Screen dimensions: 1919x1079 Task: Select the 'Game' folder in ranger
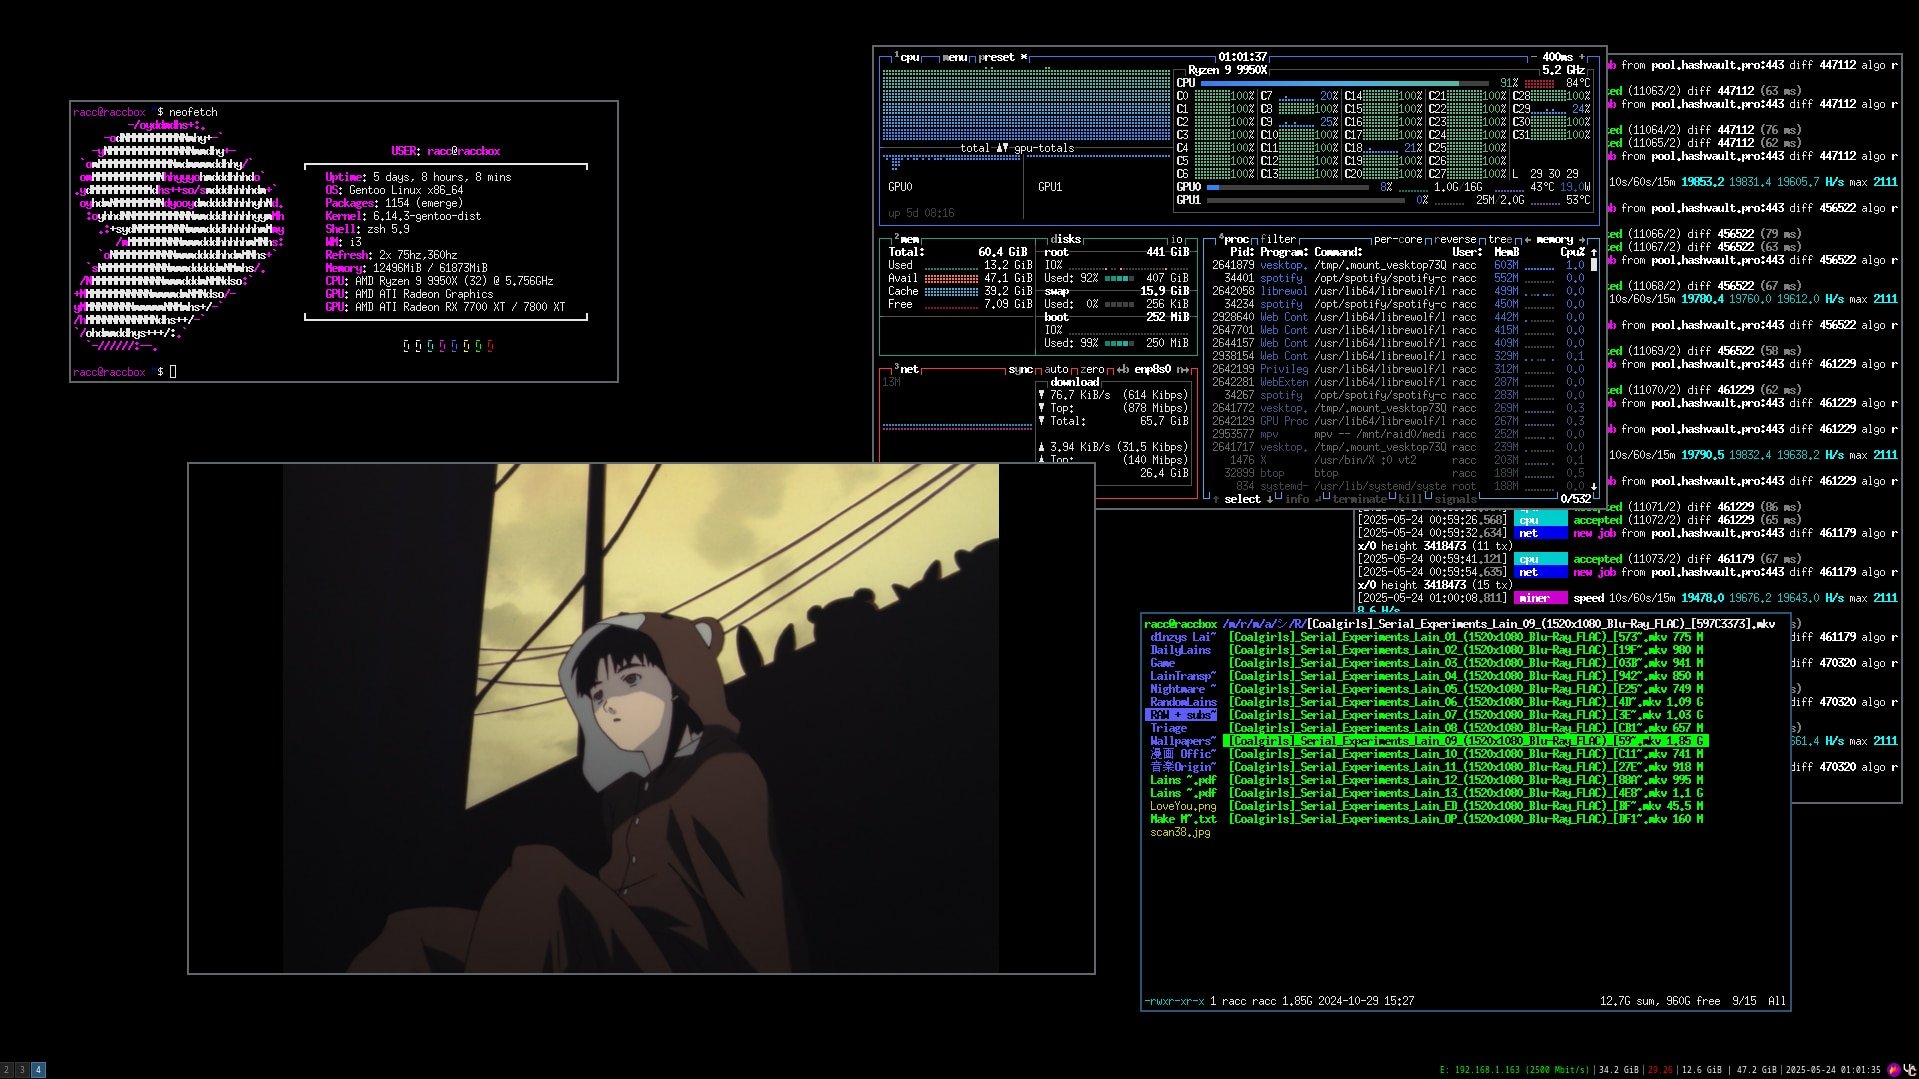click(1162, 663)
